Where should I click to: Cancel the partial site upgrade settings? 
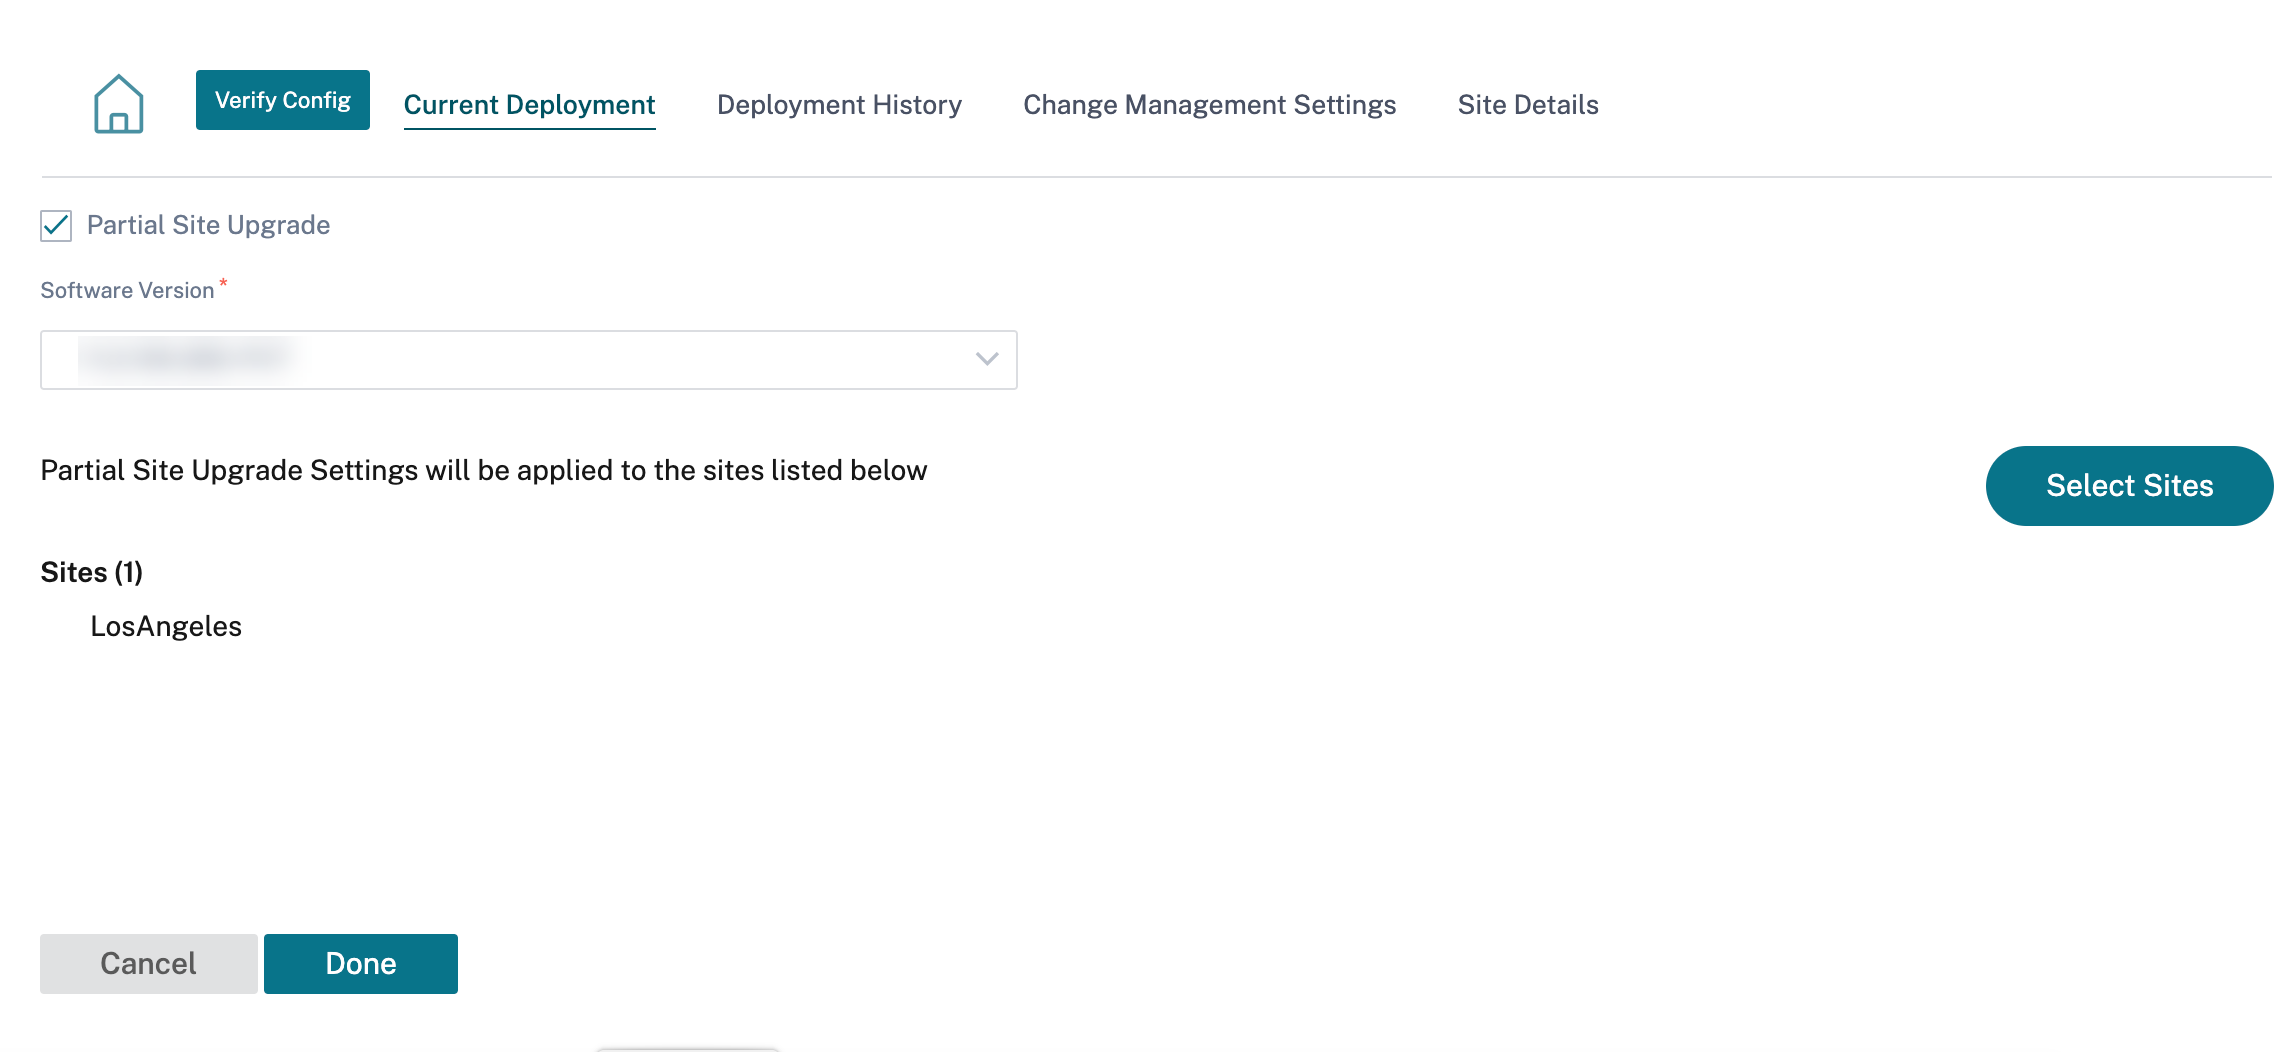pyautogui.click(x=149, y=964)
